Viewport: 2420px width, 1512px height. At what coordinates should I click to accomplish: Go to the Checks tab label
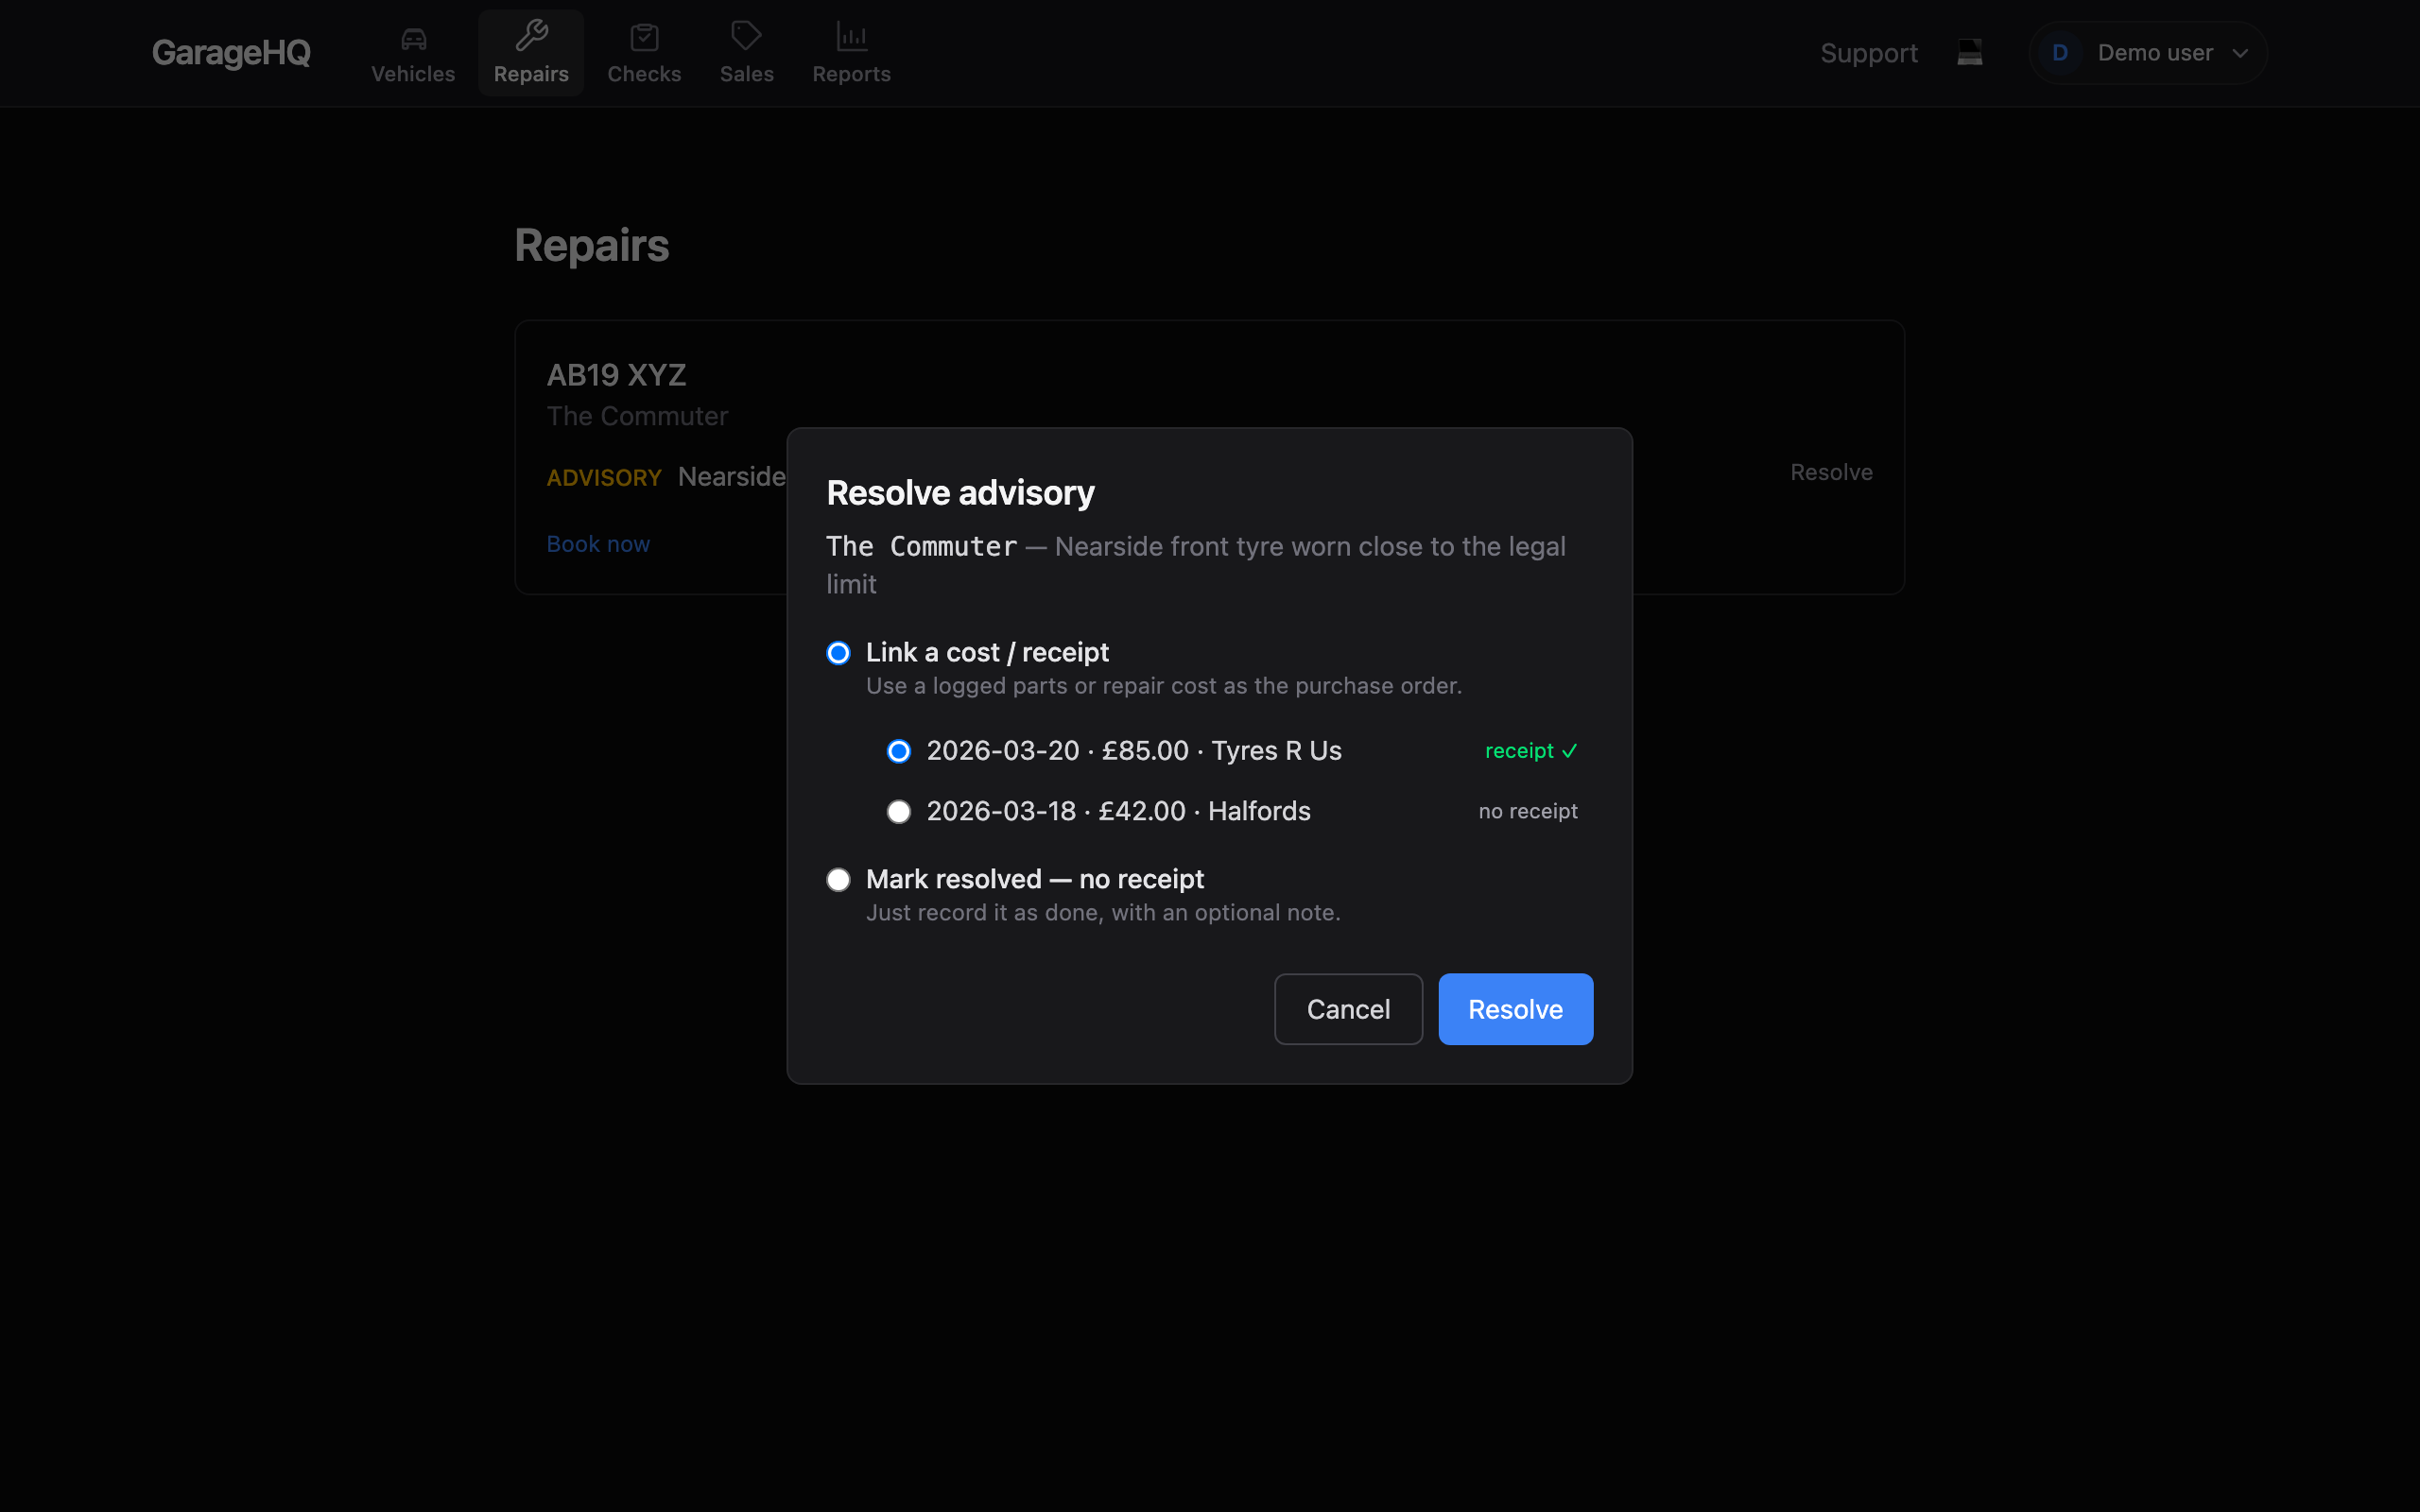pyautogui.click(x=644, y=74)
